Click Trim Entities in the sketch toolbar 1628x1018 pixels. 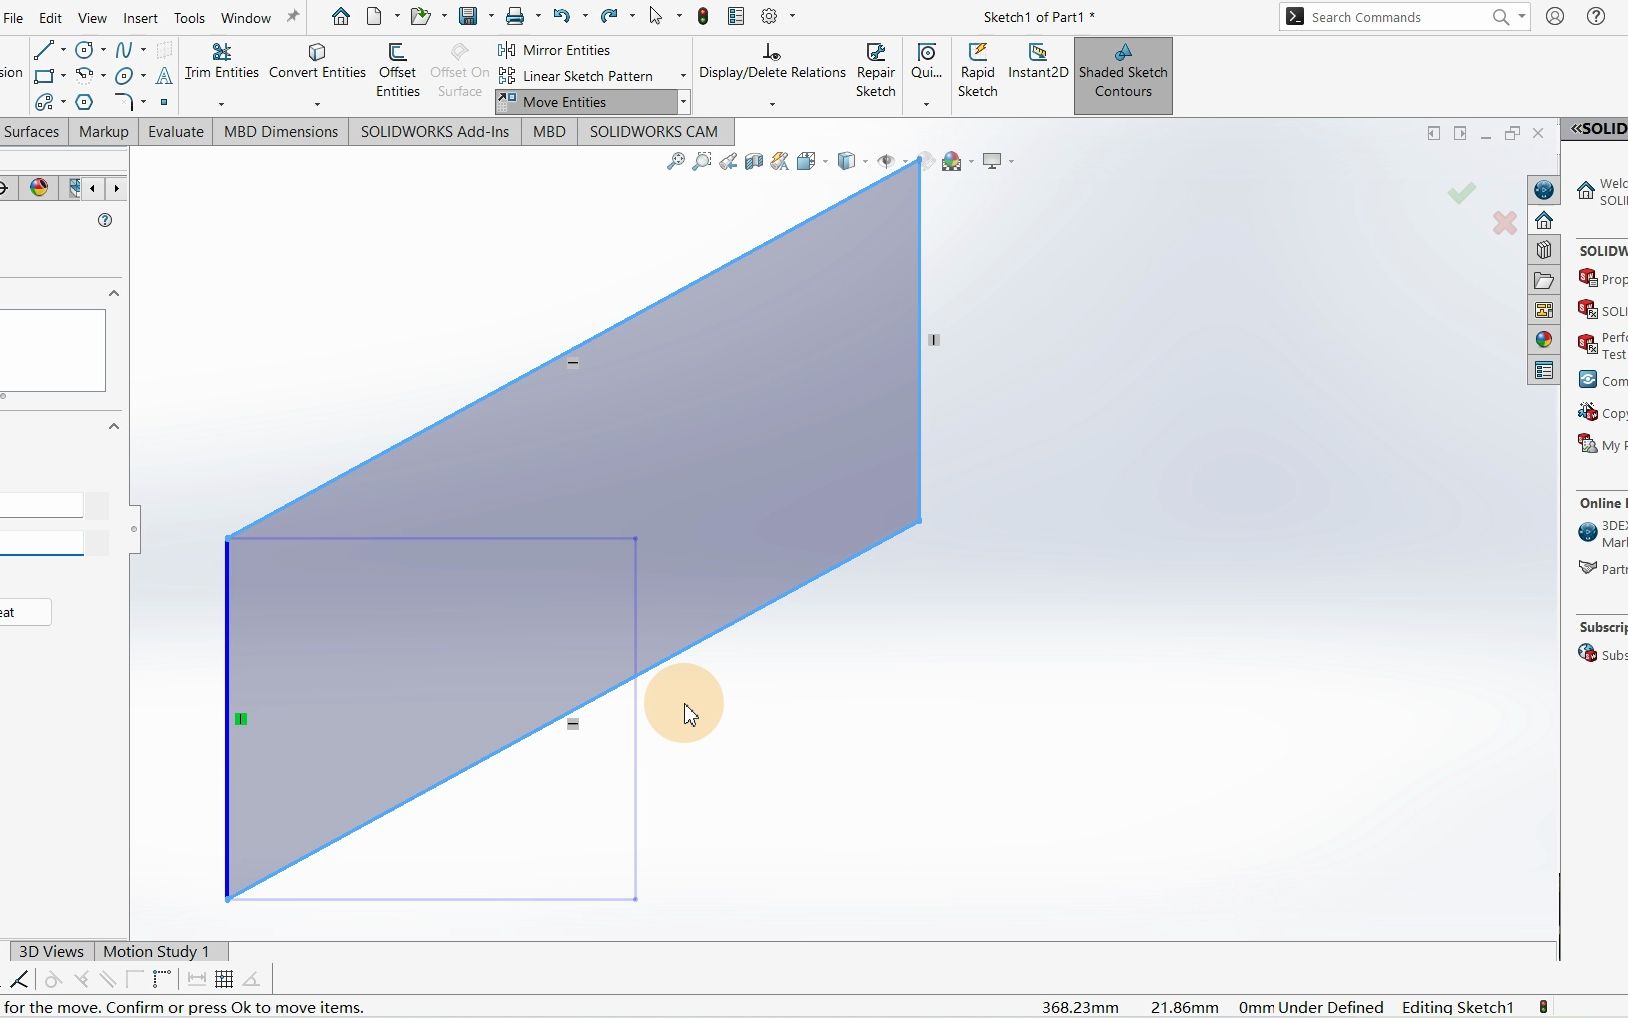coord(221,62)
